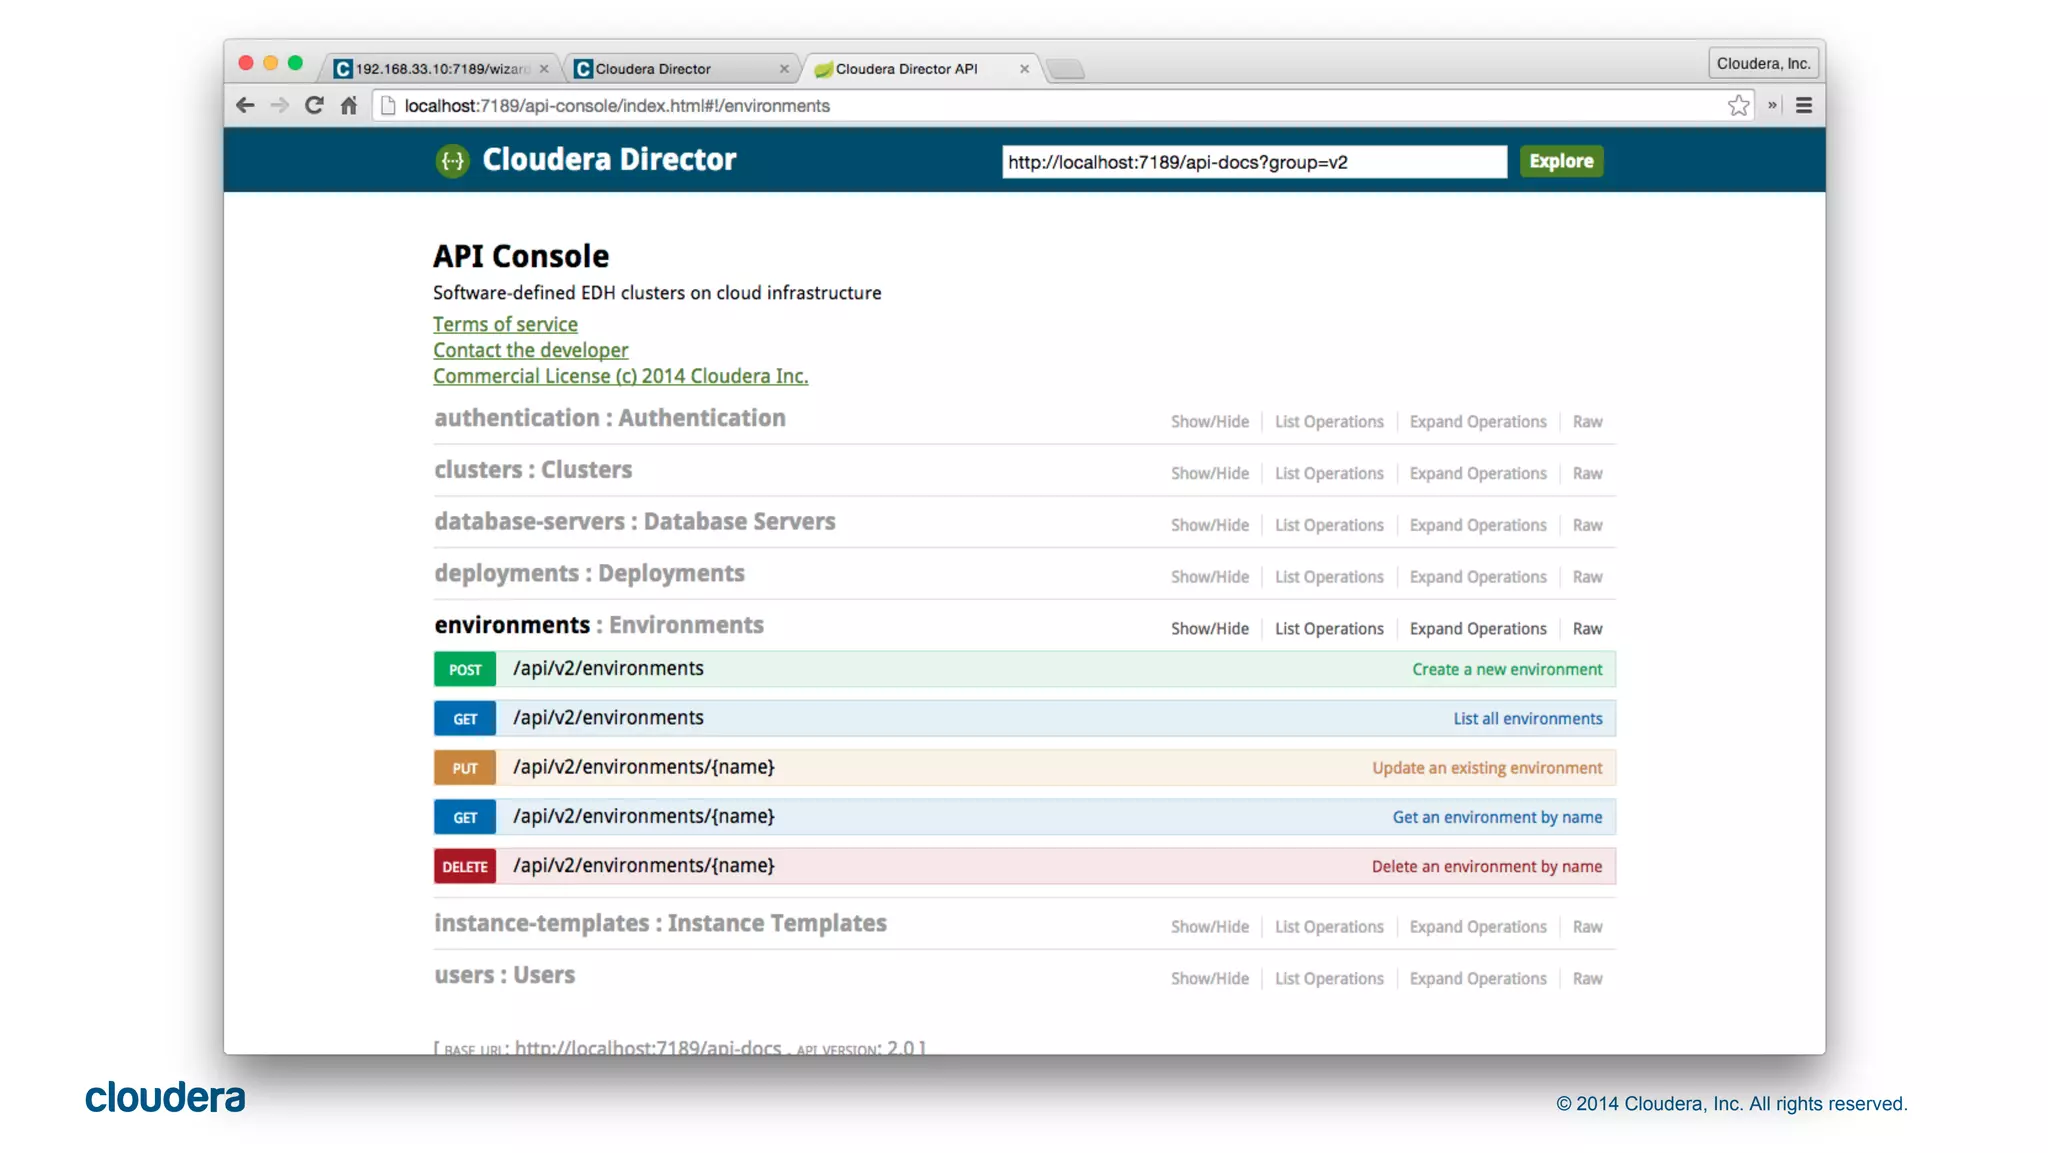Open Raw for environments
This screenshot has height=1153, width=2048.
pos(1587,629)
